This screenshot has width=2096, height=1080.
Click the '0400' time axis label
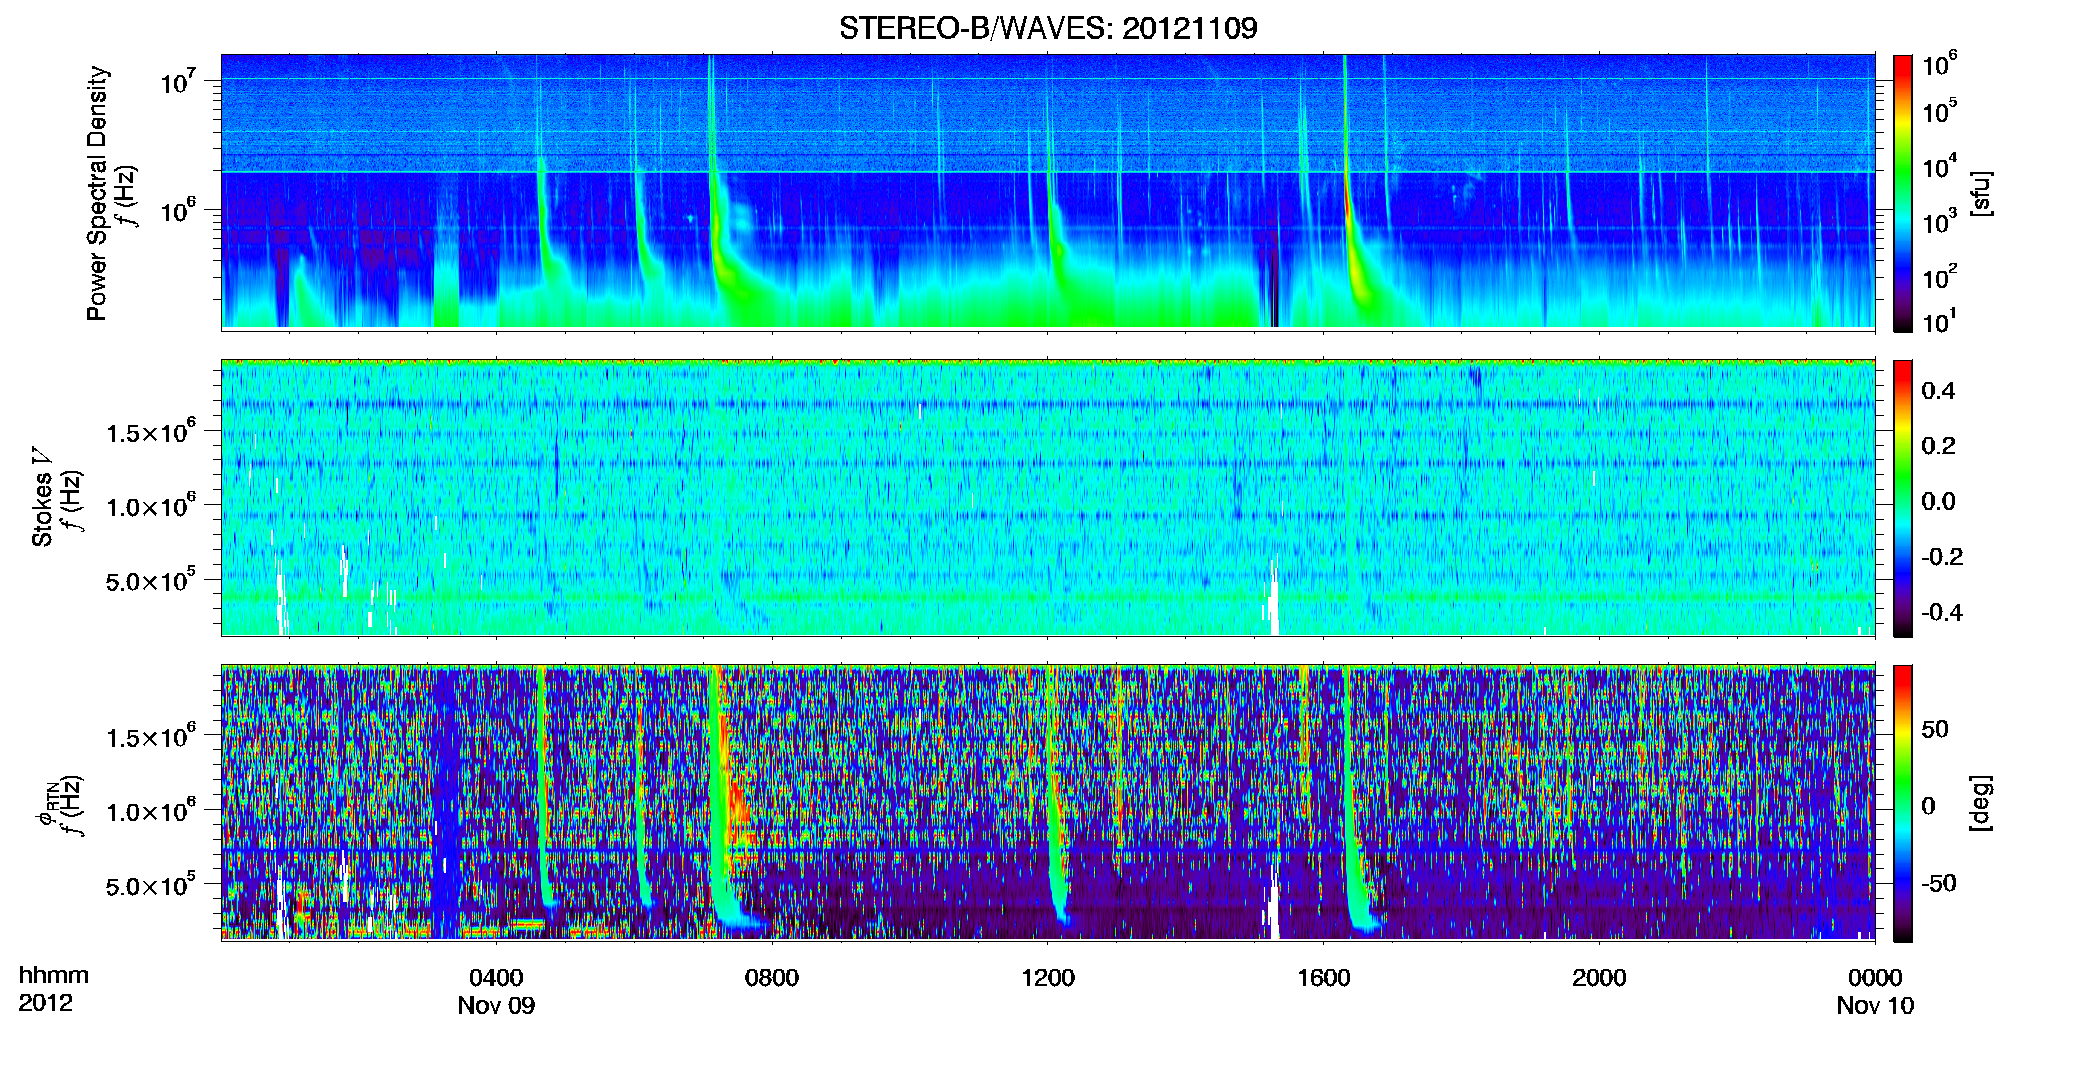[x=496, y=978]
